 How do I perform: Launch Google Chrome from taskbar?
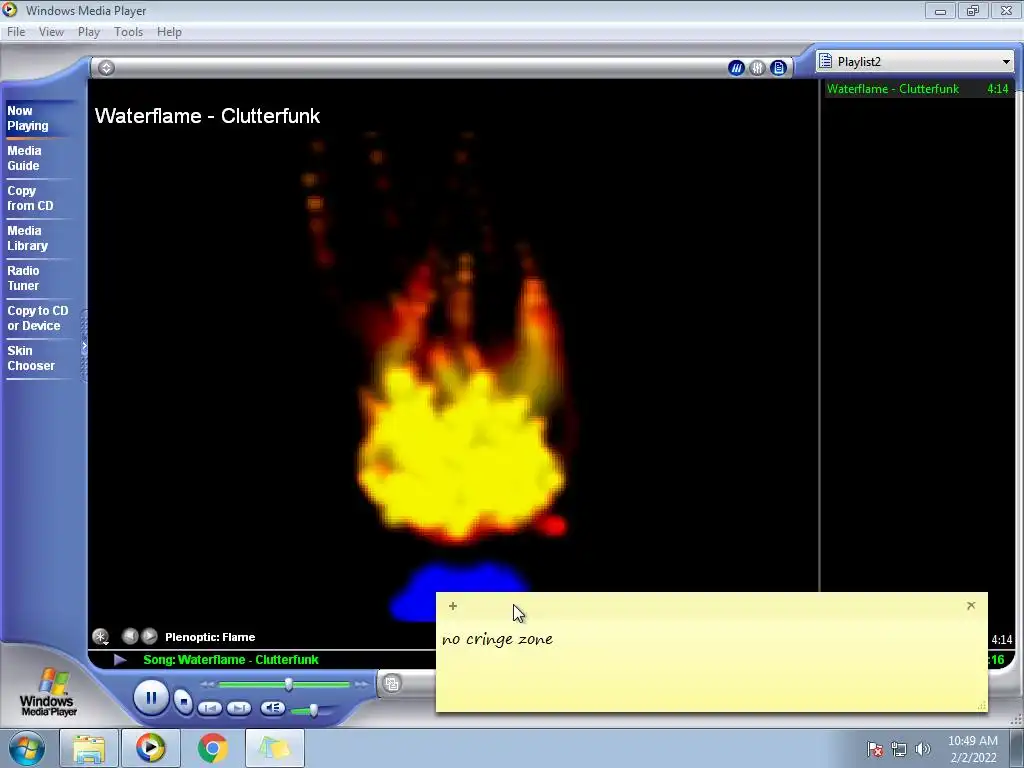coord(212,748)
